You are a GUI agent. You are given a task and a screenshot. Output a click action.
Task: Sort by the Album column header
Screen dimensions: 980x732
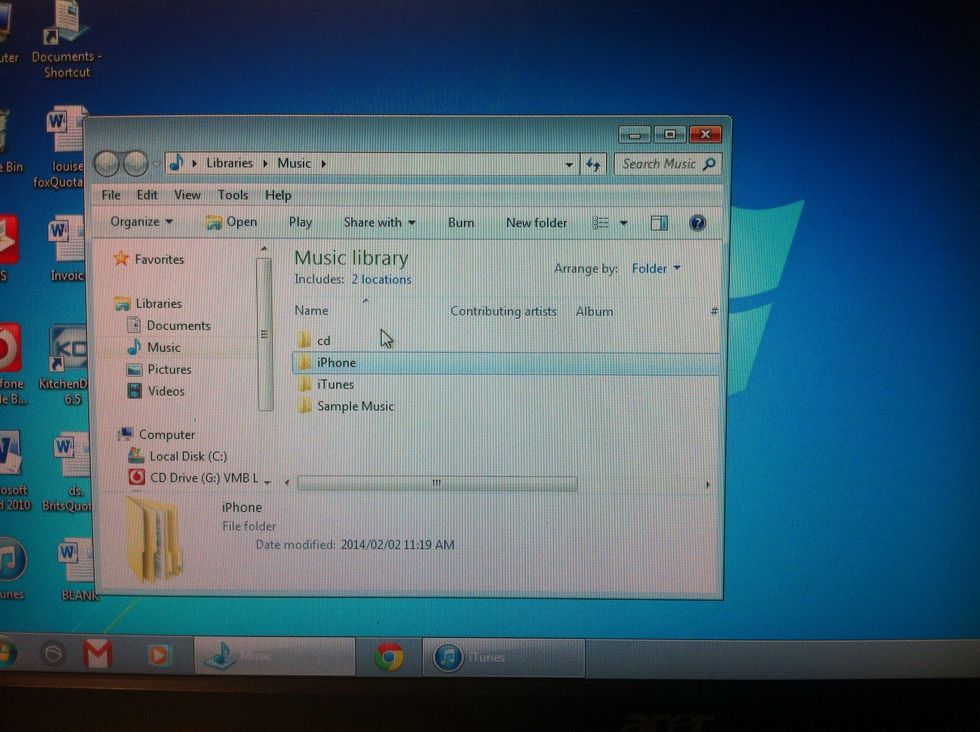pyautogui.click(x=594, y=311)
